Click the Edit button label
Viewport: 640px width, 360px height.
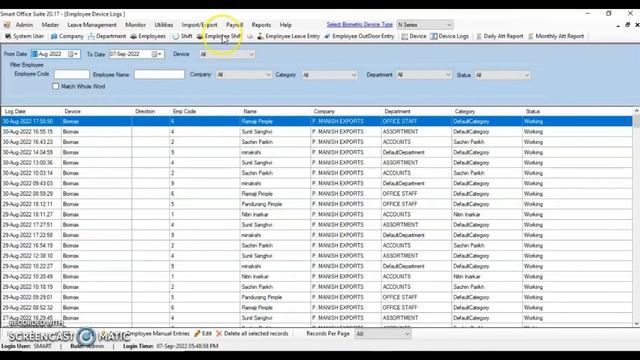pyautogui.click(x=207, y=333)
